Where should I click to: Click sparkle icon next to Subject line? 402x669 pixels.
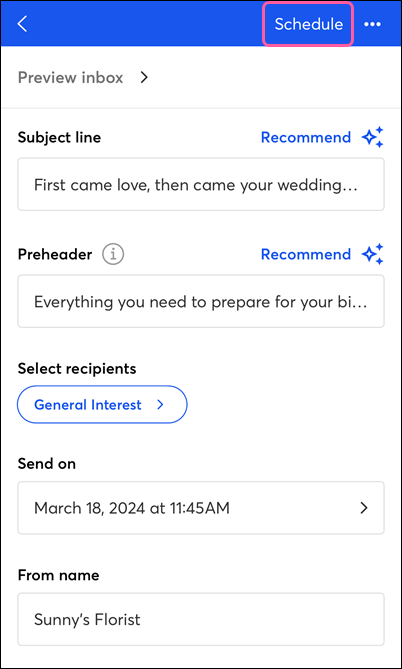click(373, 137)
